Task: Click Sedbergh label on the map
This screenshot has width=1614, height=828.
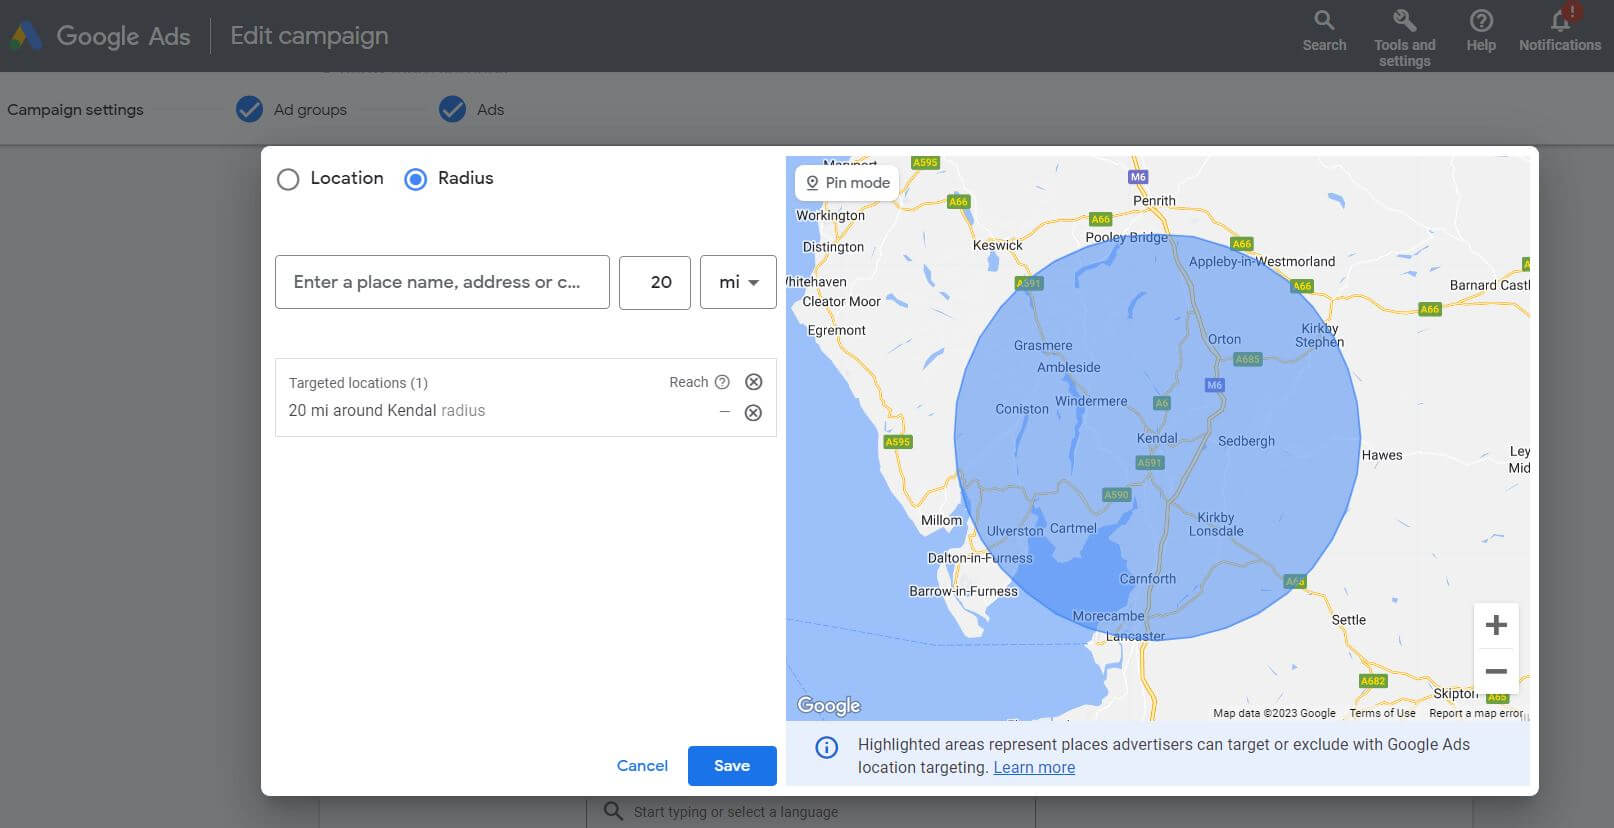Action: click(x=1246, y=441)
